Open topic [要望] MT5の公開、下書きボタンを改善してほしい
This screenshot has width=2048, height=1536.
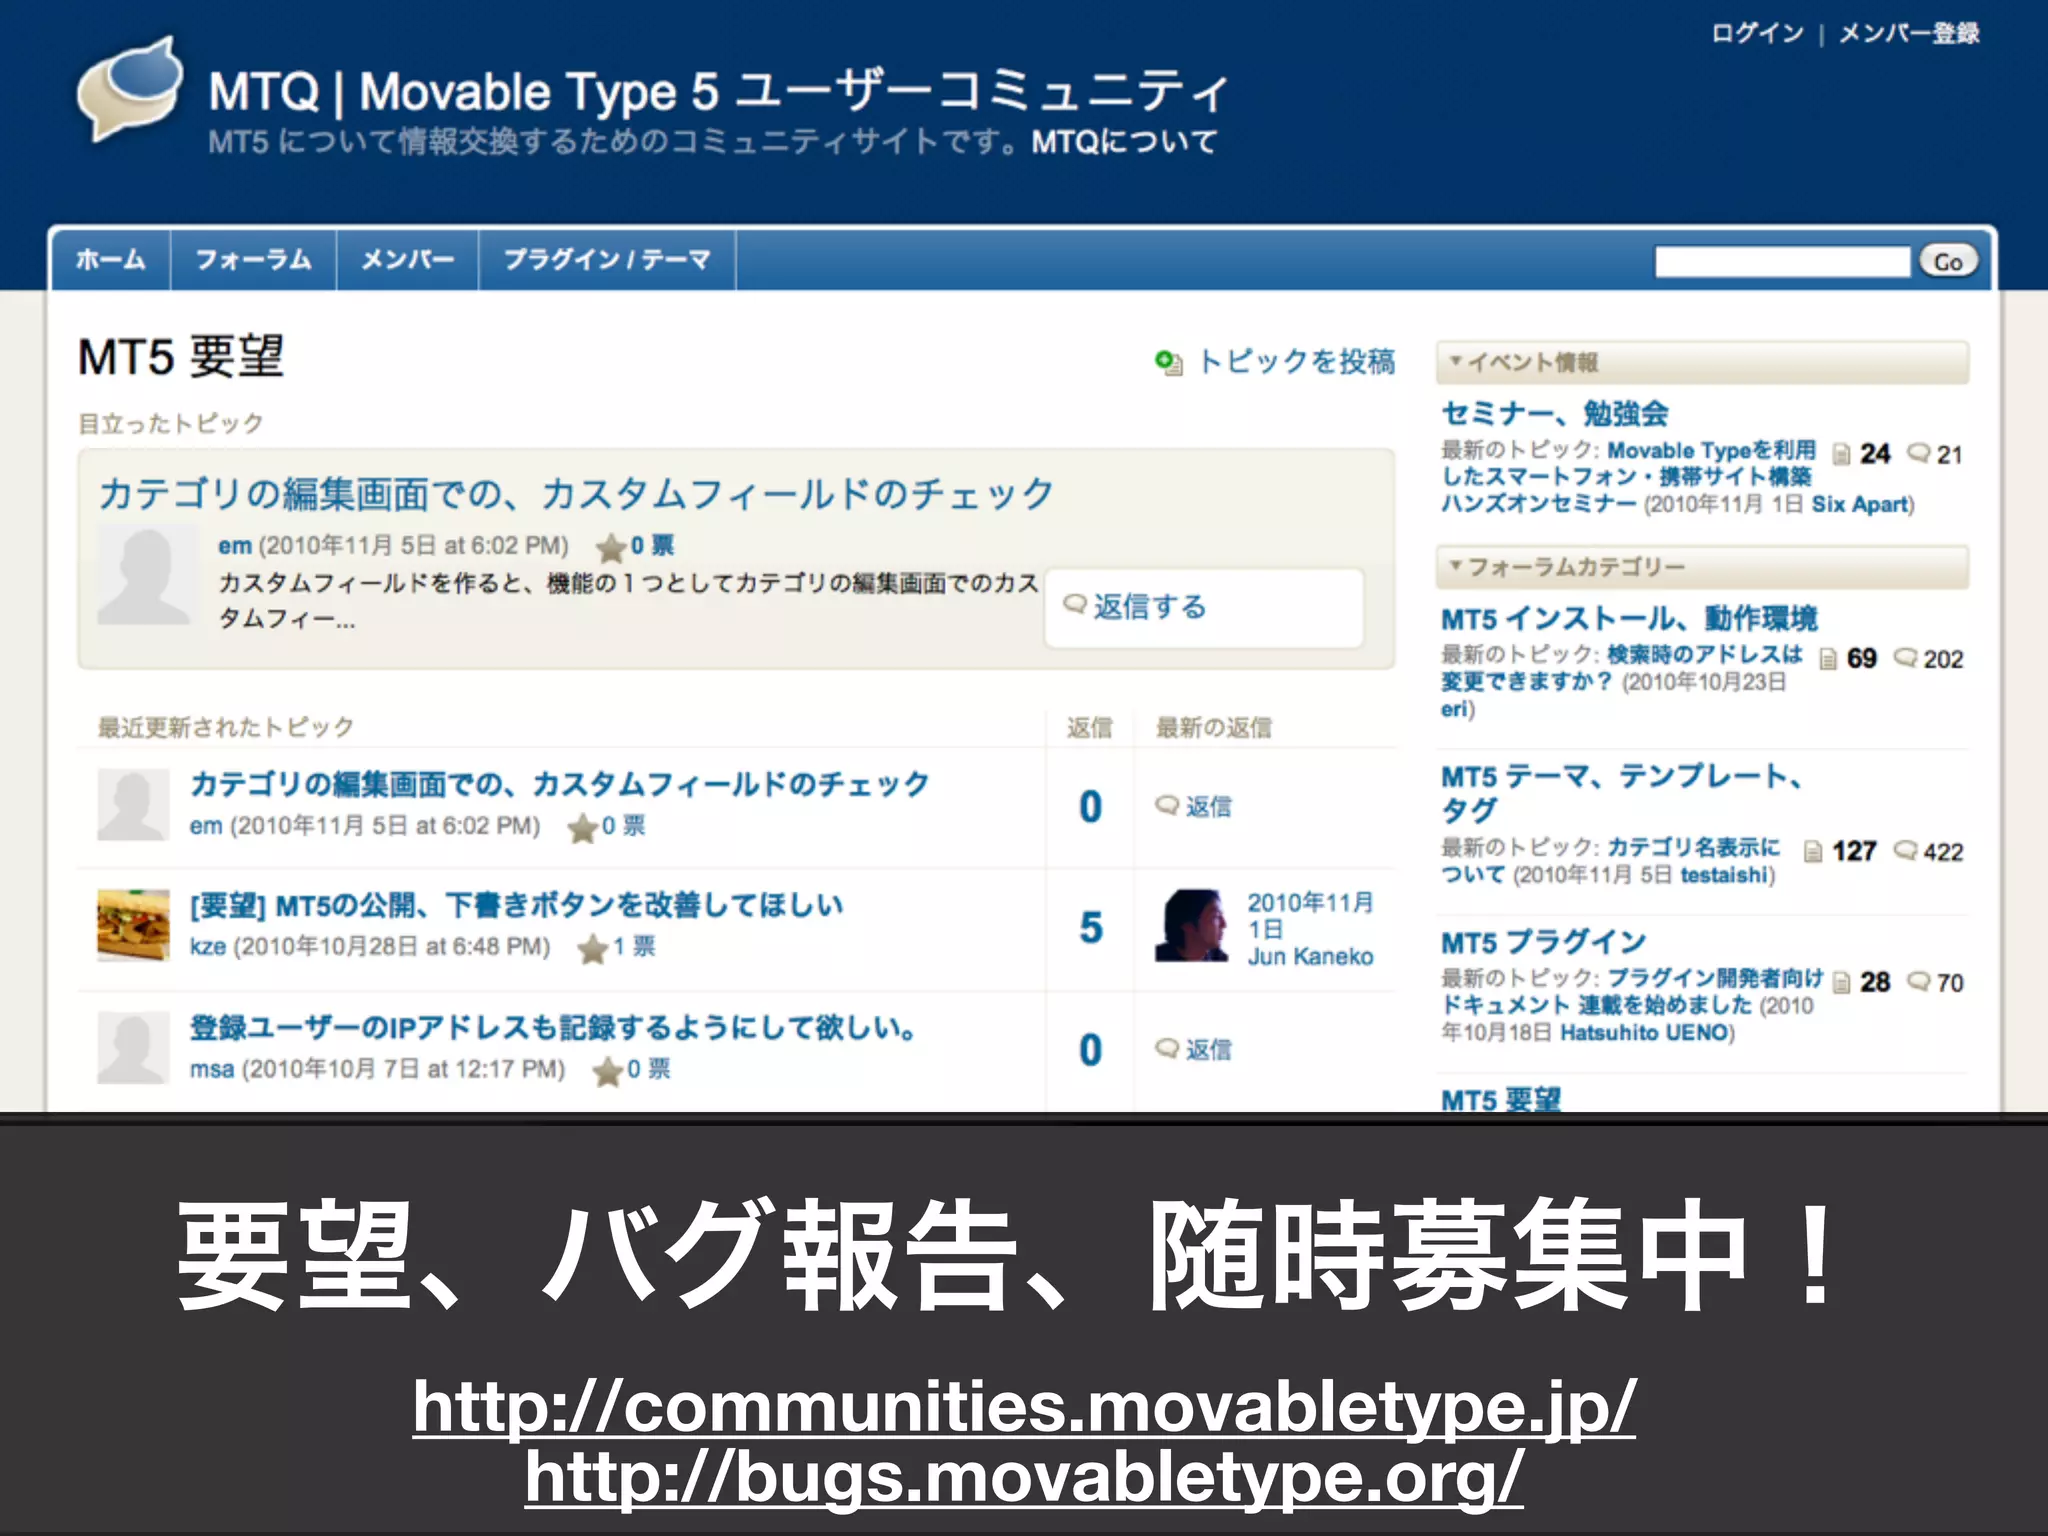pos(516,906)
